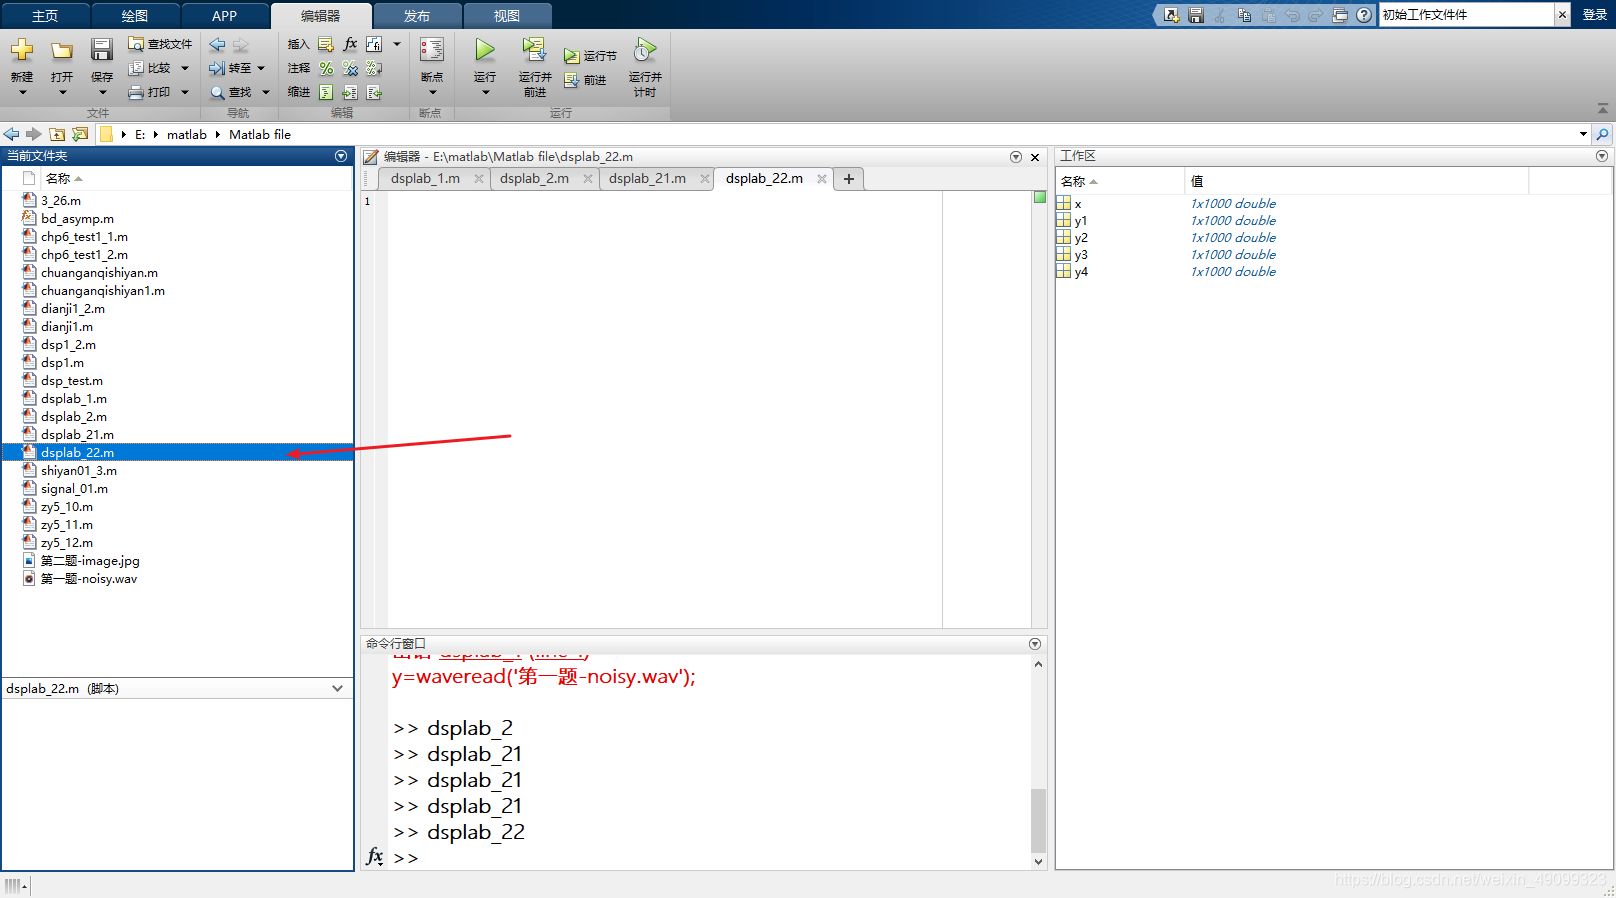Expand the dsplab_22.m script details panel
1616x898 pixels.
pos(337,688)
